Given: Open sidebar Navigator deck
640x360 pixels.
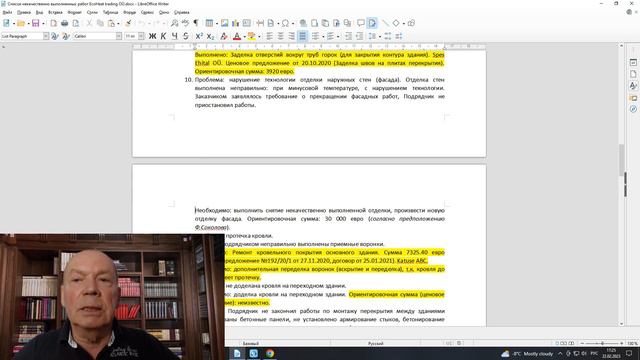Looking at the screenshot, I should [x=633, y=109].
